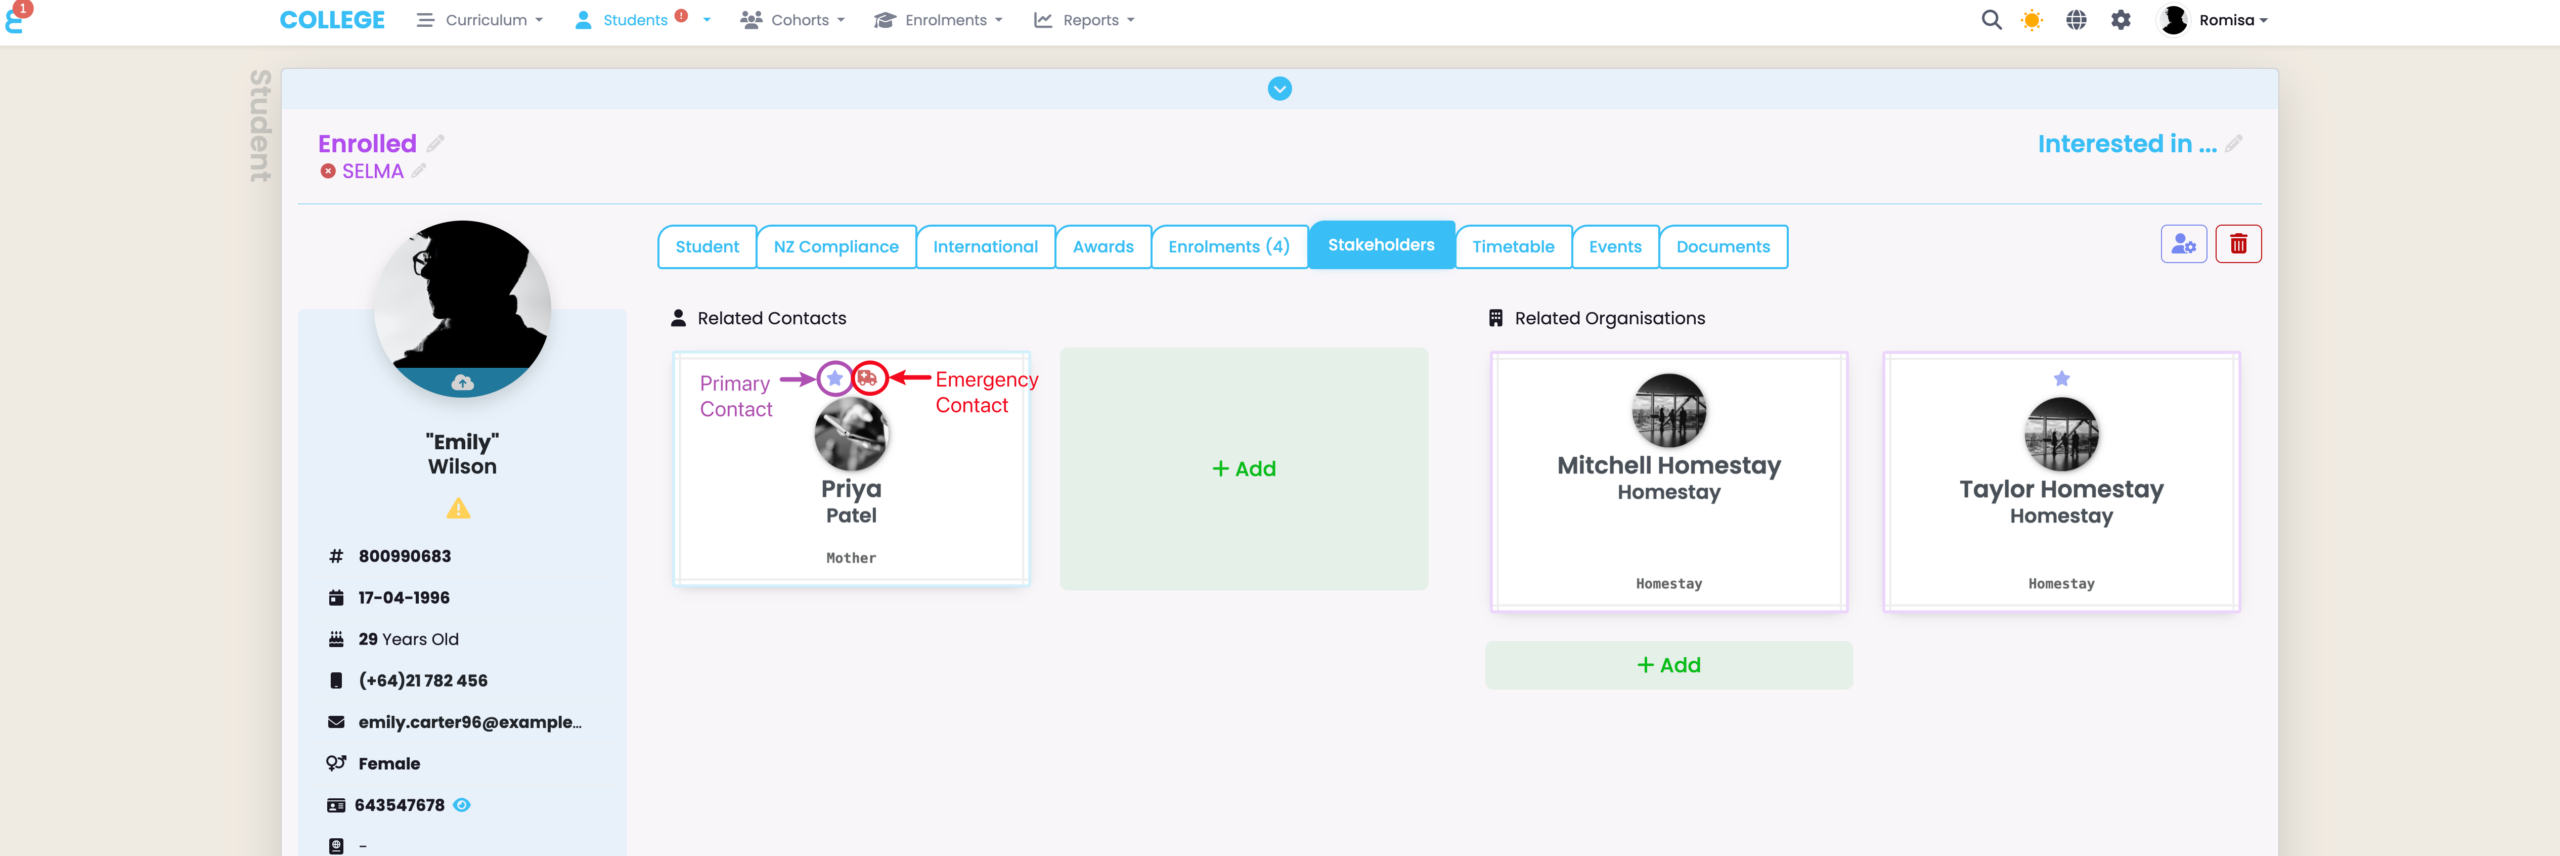Open the language globe icon
Viewport: 2560px width, 856px height.
coord(2076,20)
